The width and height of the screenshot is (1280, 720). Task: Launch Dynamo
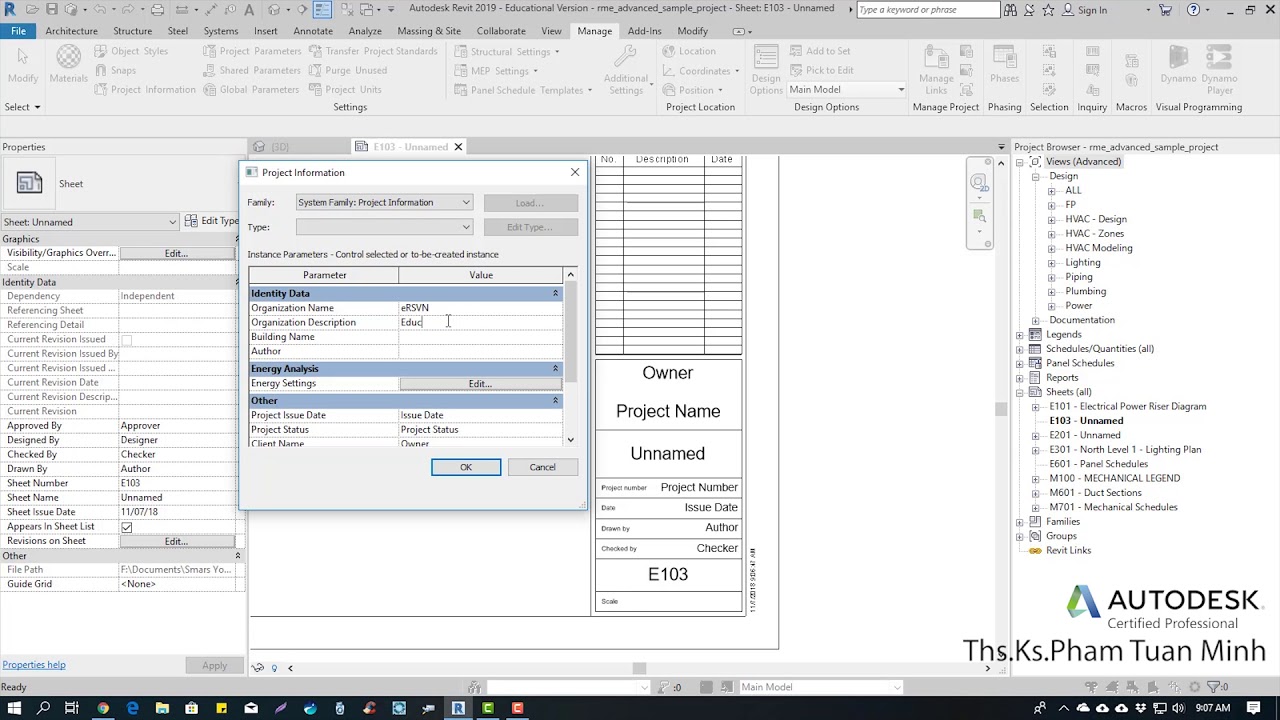tap(1178, 65)
